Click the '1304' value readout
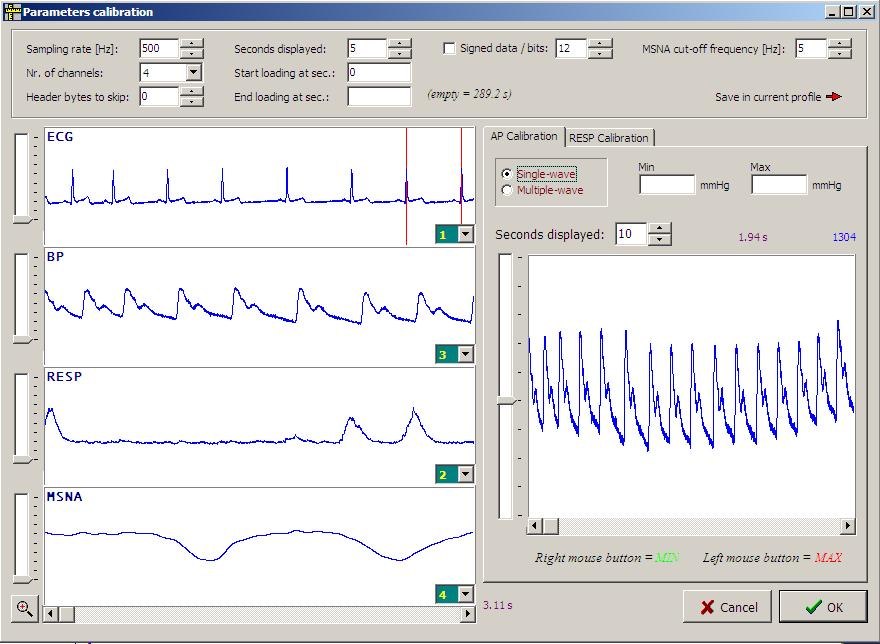This screenshot has width=880, height=644. click(x=844, y=237)
